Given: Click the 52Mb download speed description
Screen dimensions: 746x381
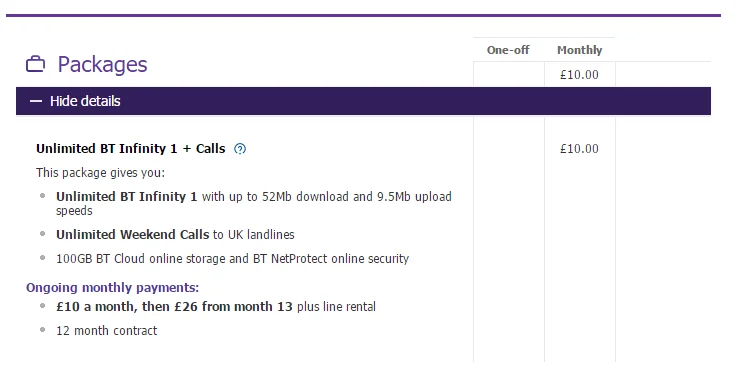Looking at the screenshot, I should (254, 204).
